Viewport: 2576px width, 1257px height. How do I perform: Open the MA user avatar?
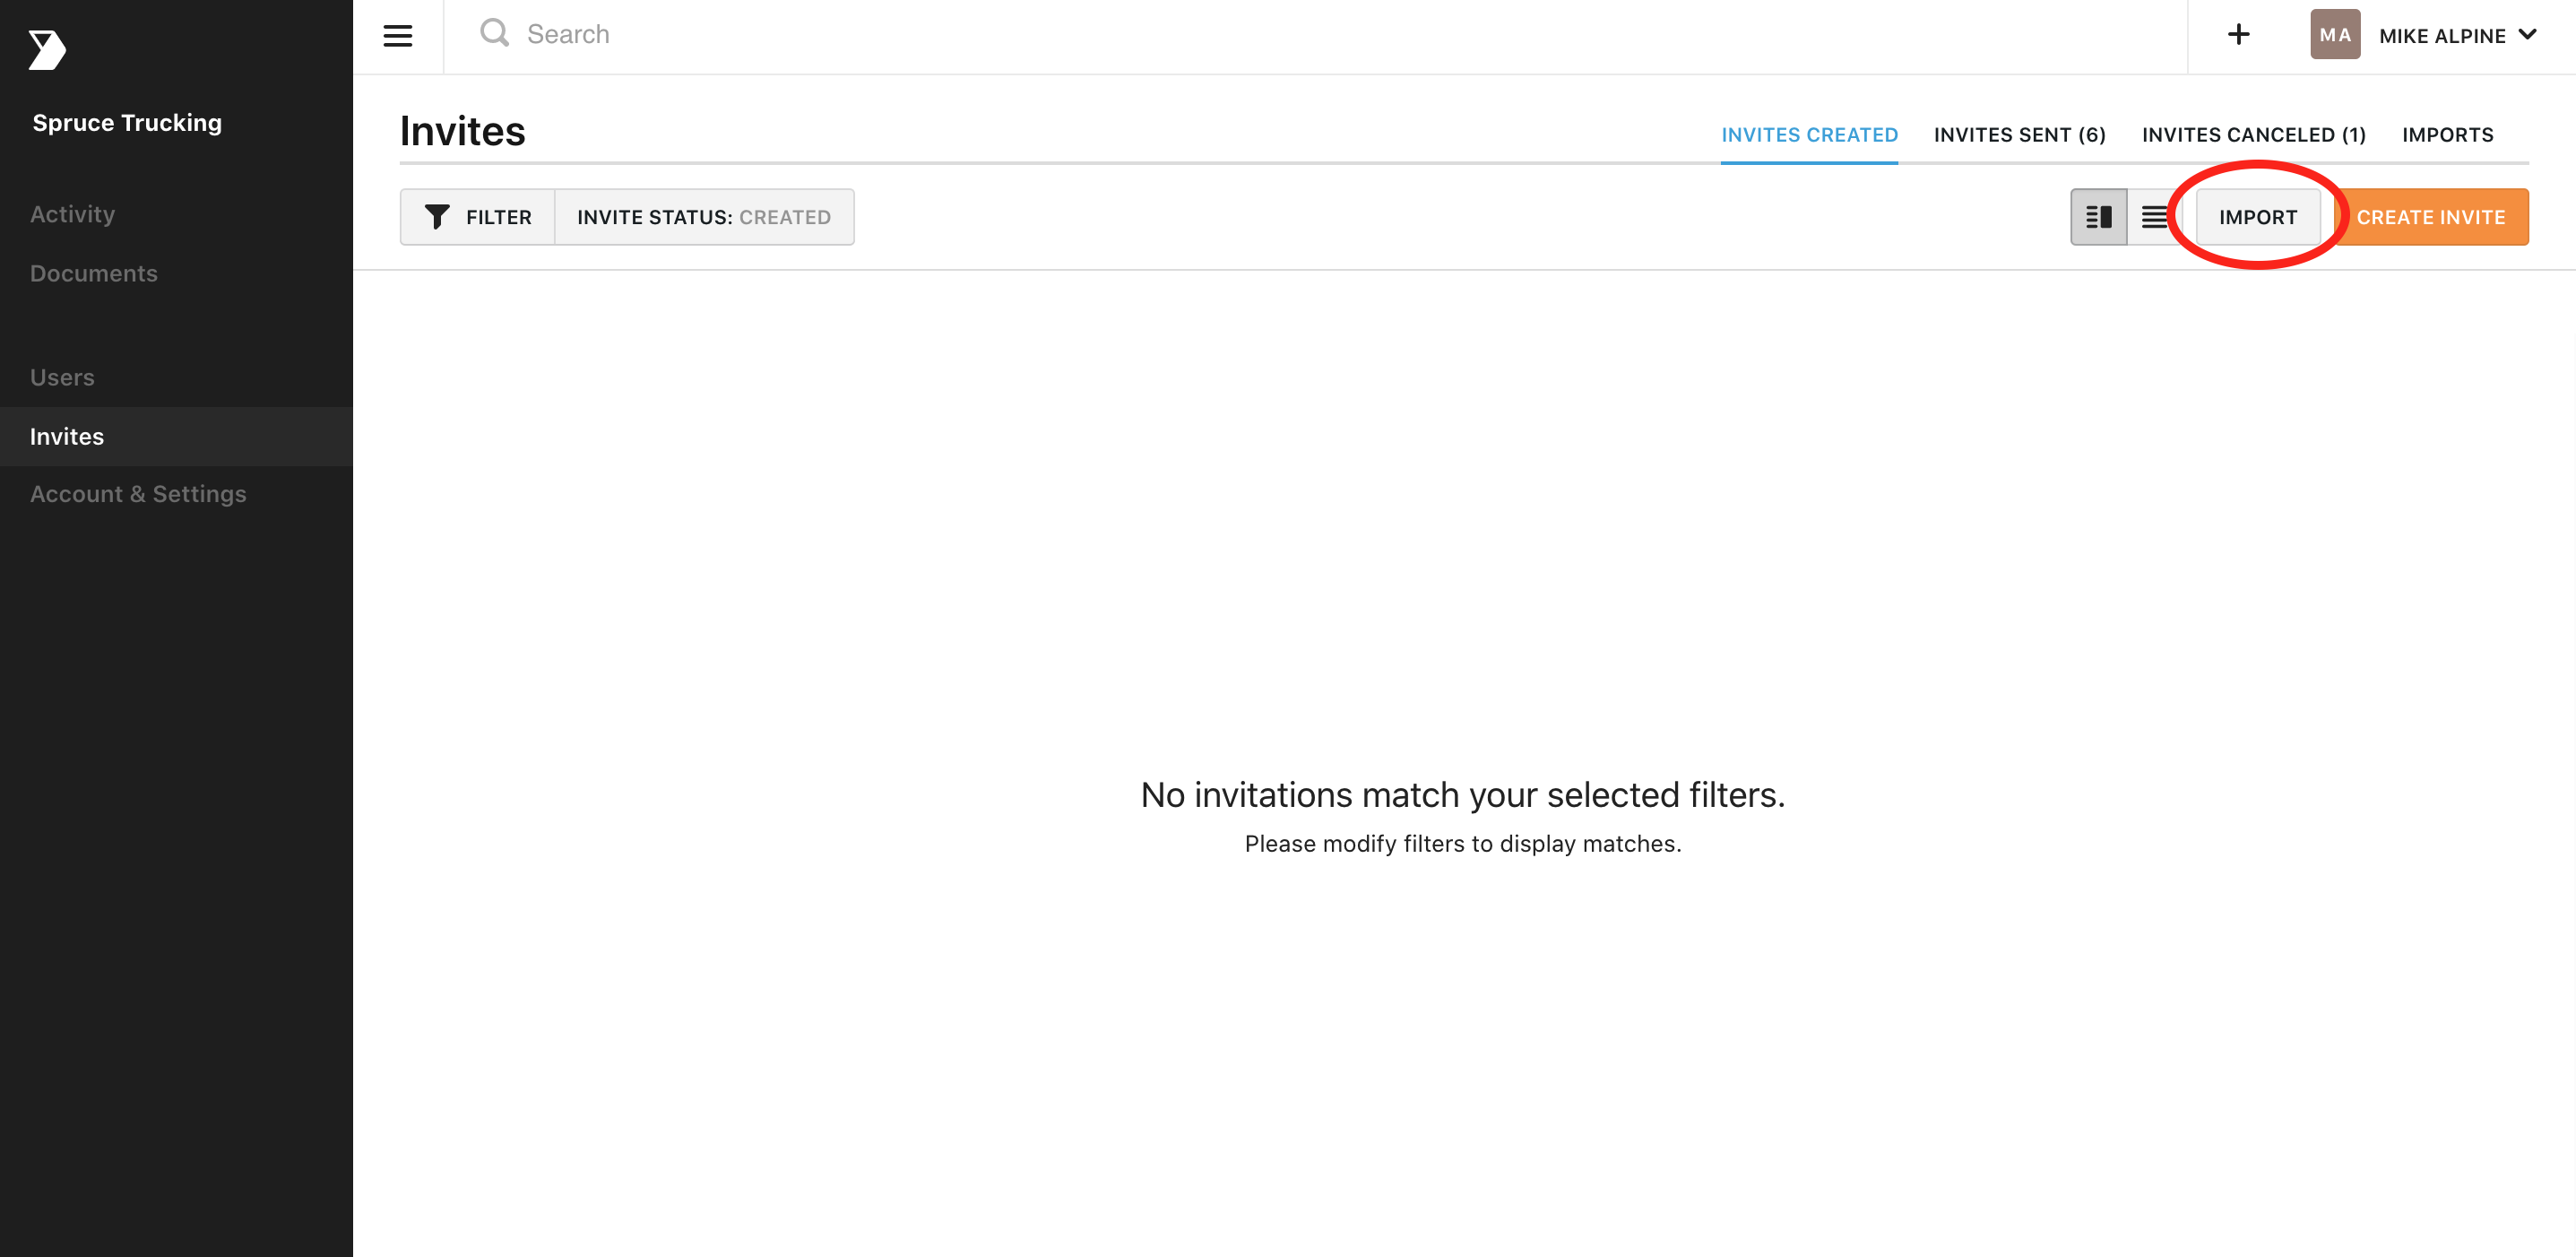(x=2335, y=35)
